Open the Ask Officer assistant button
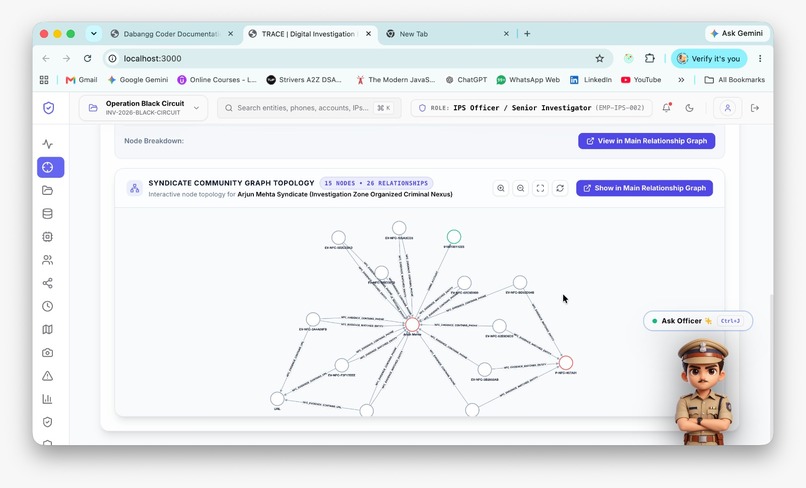 click(x=698, y=321)
